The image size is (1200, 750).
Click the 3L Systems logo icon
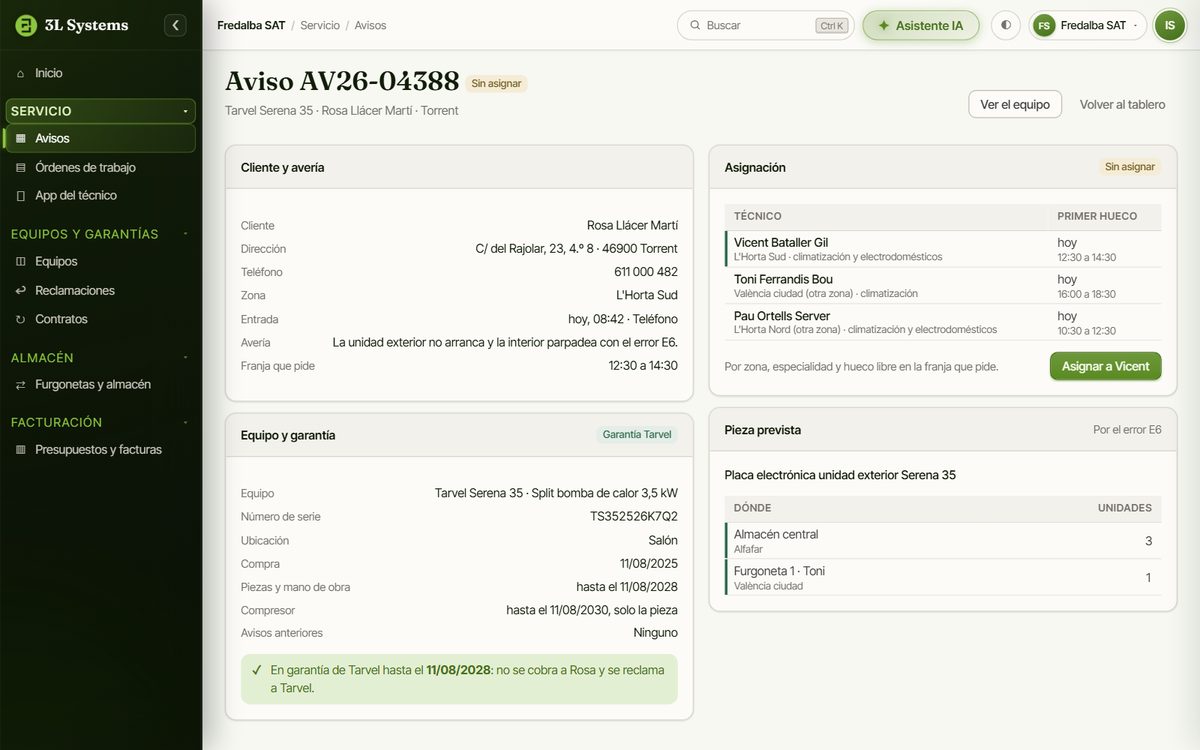[x=26, y=25]
